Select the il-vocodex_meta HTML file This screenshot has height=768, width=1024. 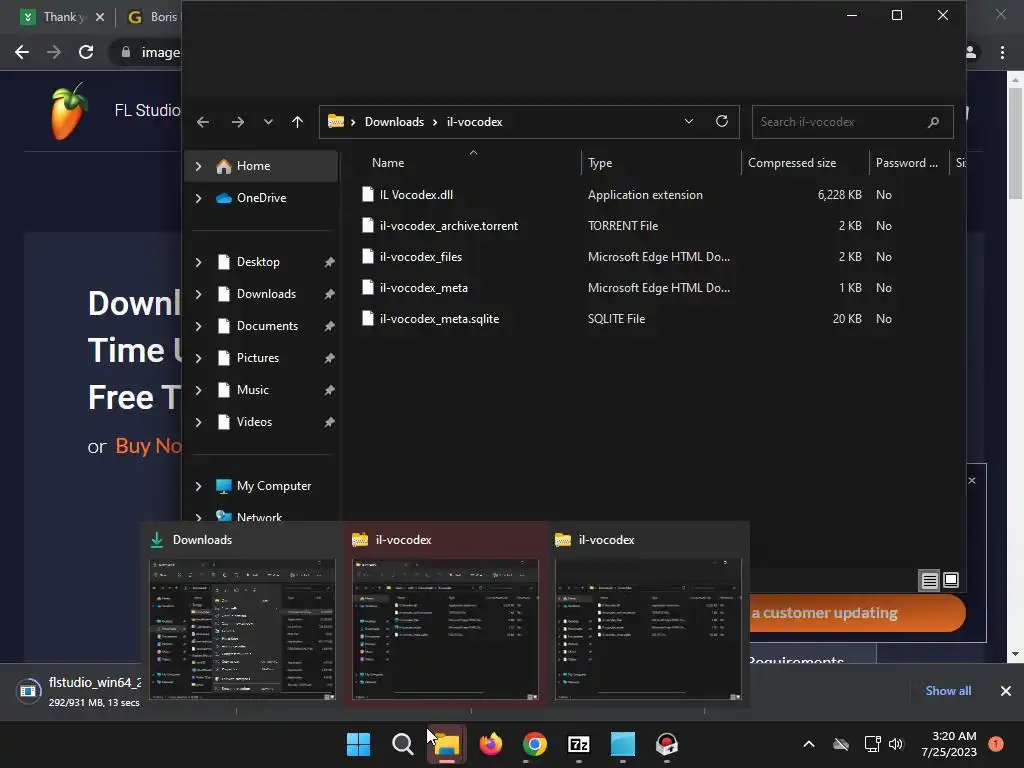423,288
